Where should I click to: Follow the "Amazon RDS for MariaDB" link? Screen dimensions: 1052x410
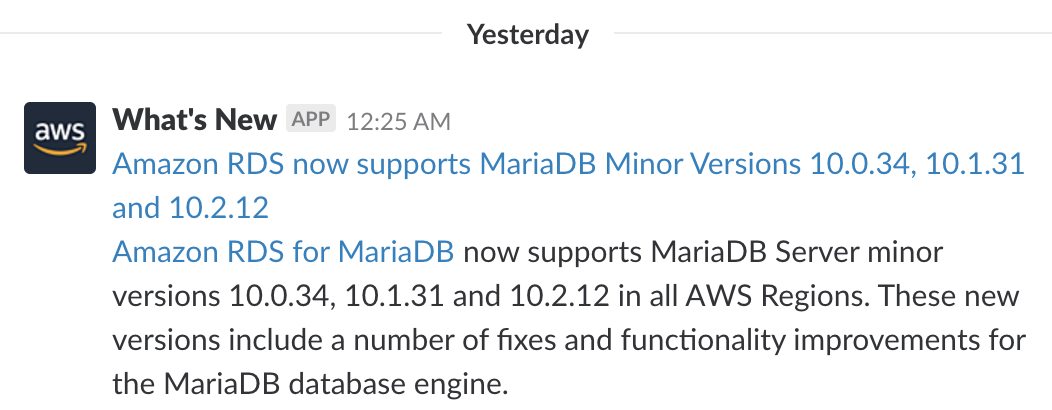284,252
